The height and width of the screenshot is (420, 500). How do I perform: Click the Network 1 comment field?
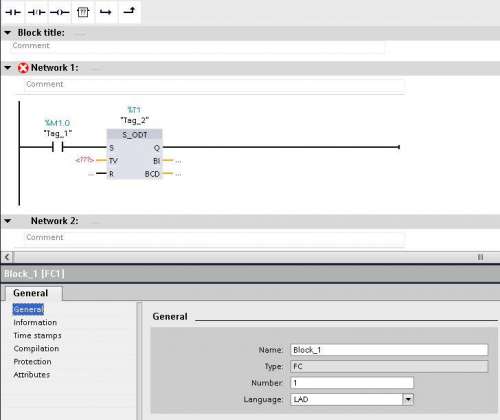click(x=215, y=84)
